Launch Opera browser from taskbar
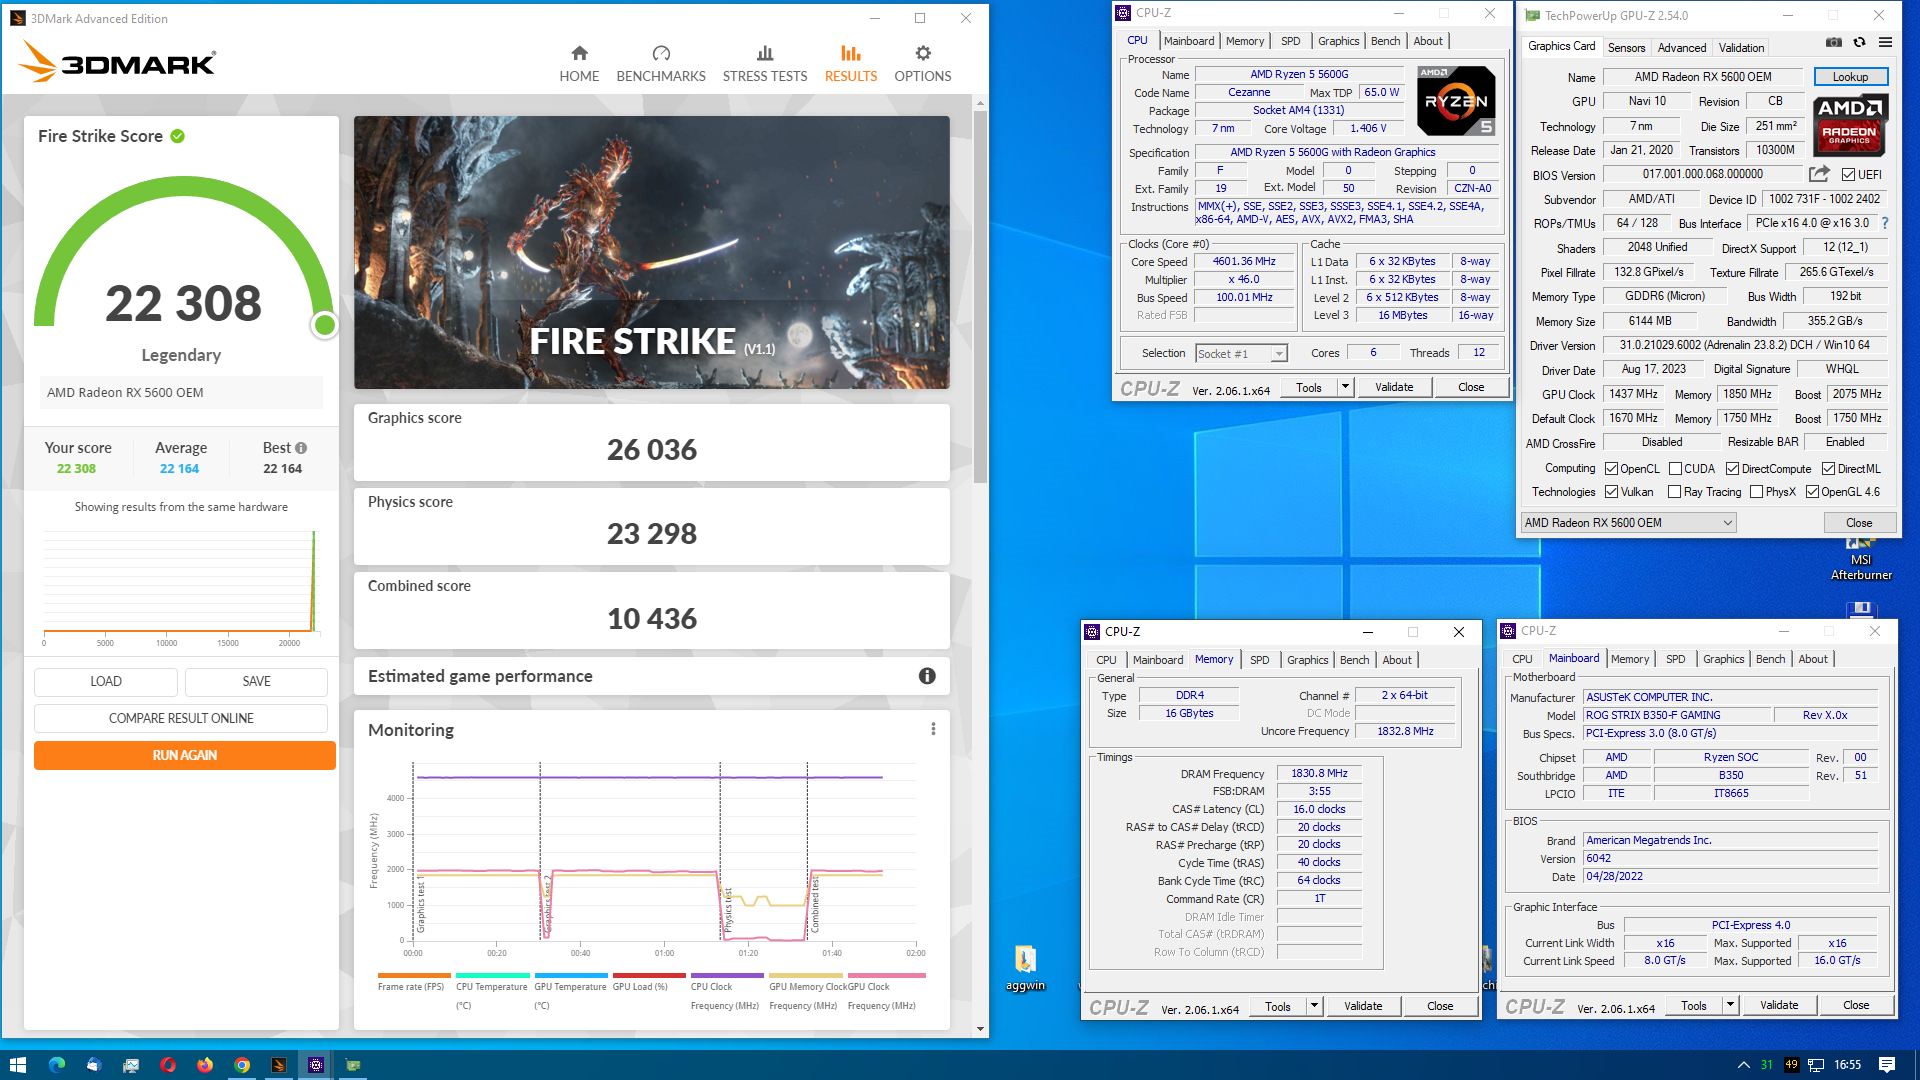1920x1080 pixels. click(168, 1065)
